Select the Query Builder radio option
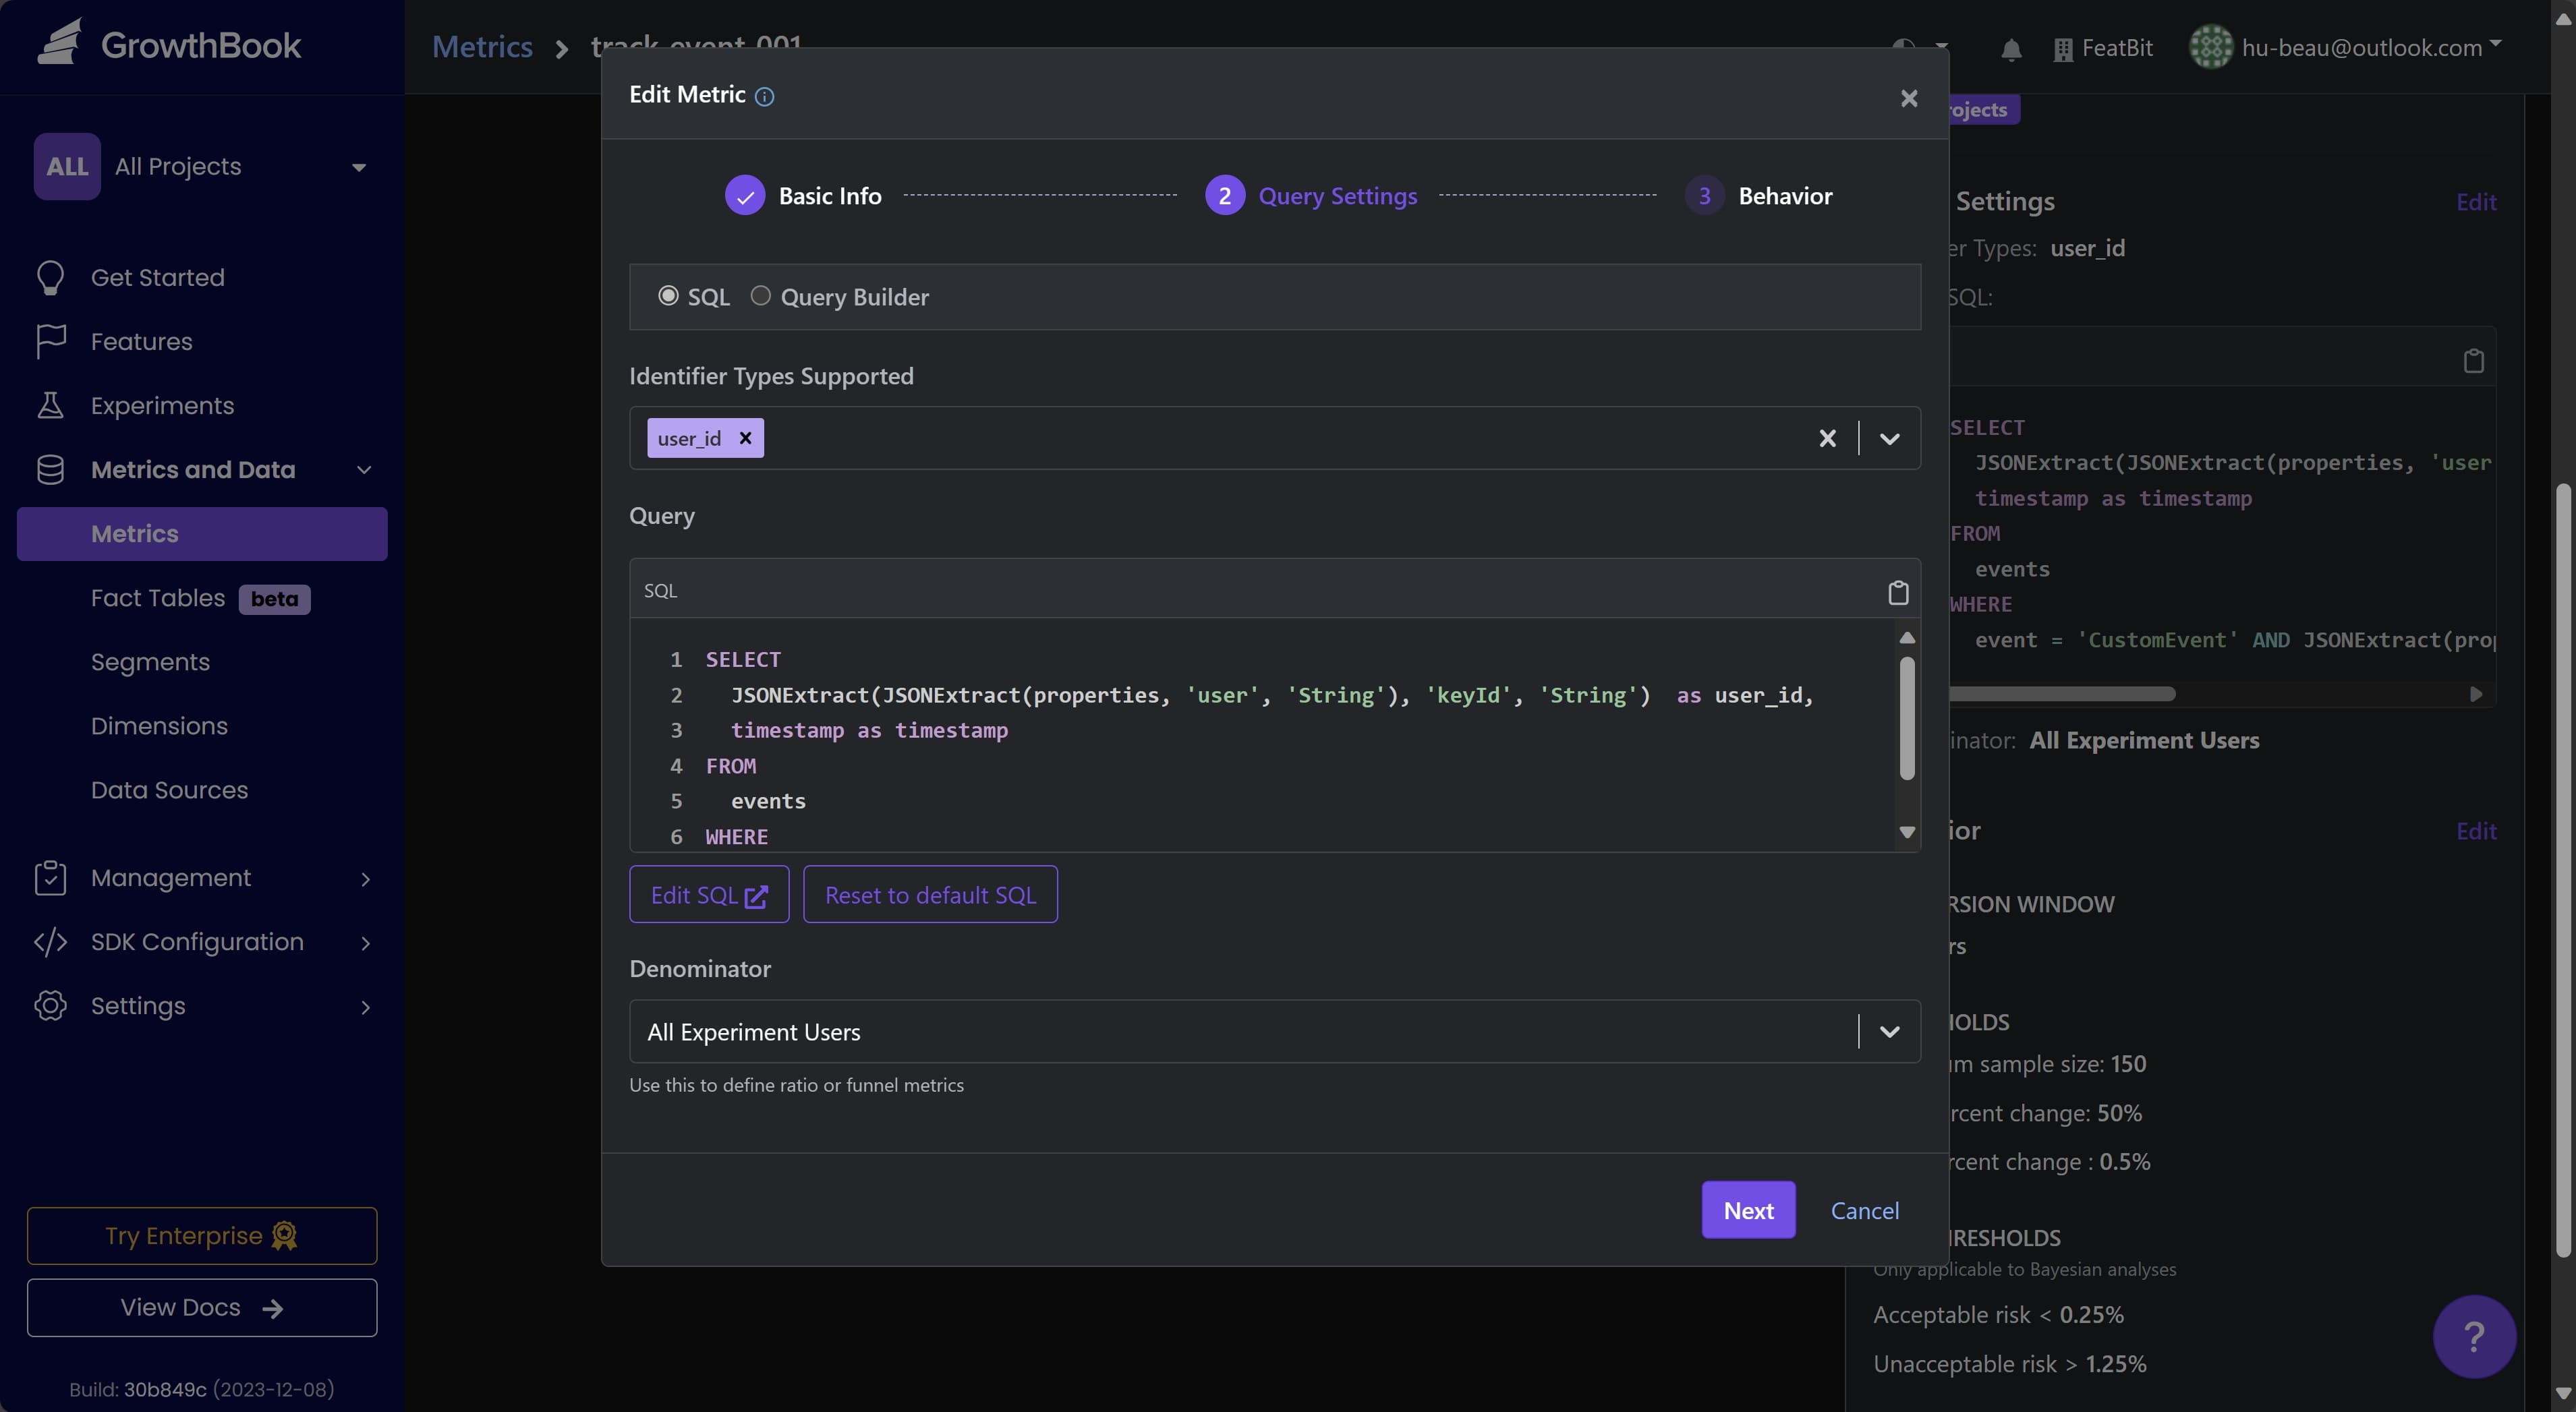The width and height of the screenshot is (2576, 1412). (761, 296)
